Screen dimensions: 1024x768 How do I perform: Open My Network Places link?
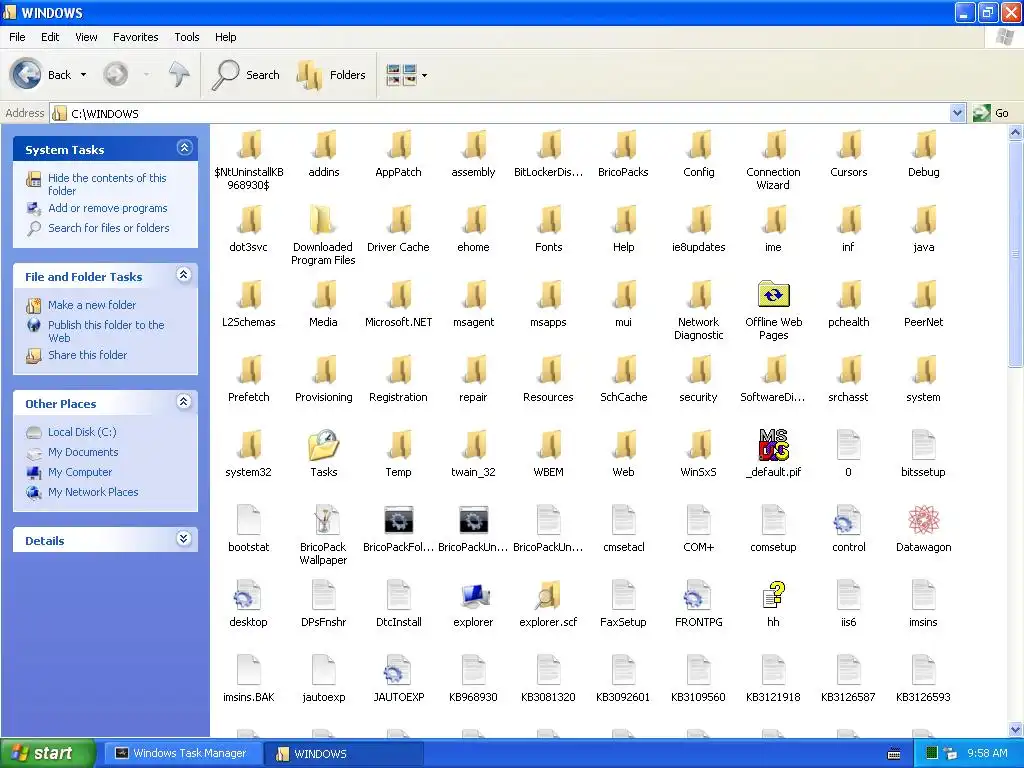pyautogui.click(x=93, y=492)
